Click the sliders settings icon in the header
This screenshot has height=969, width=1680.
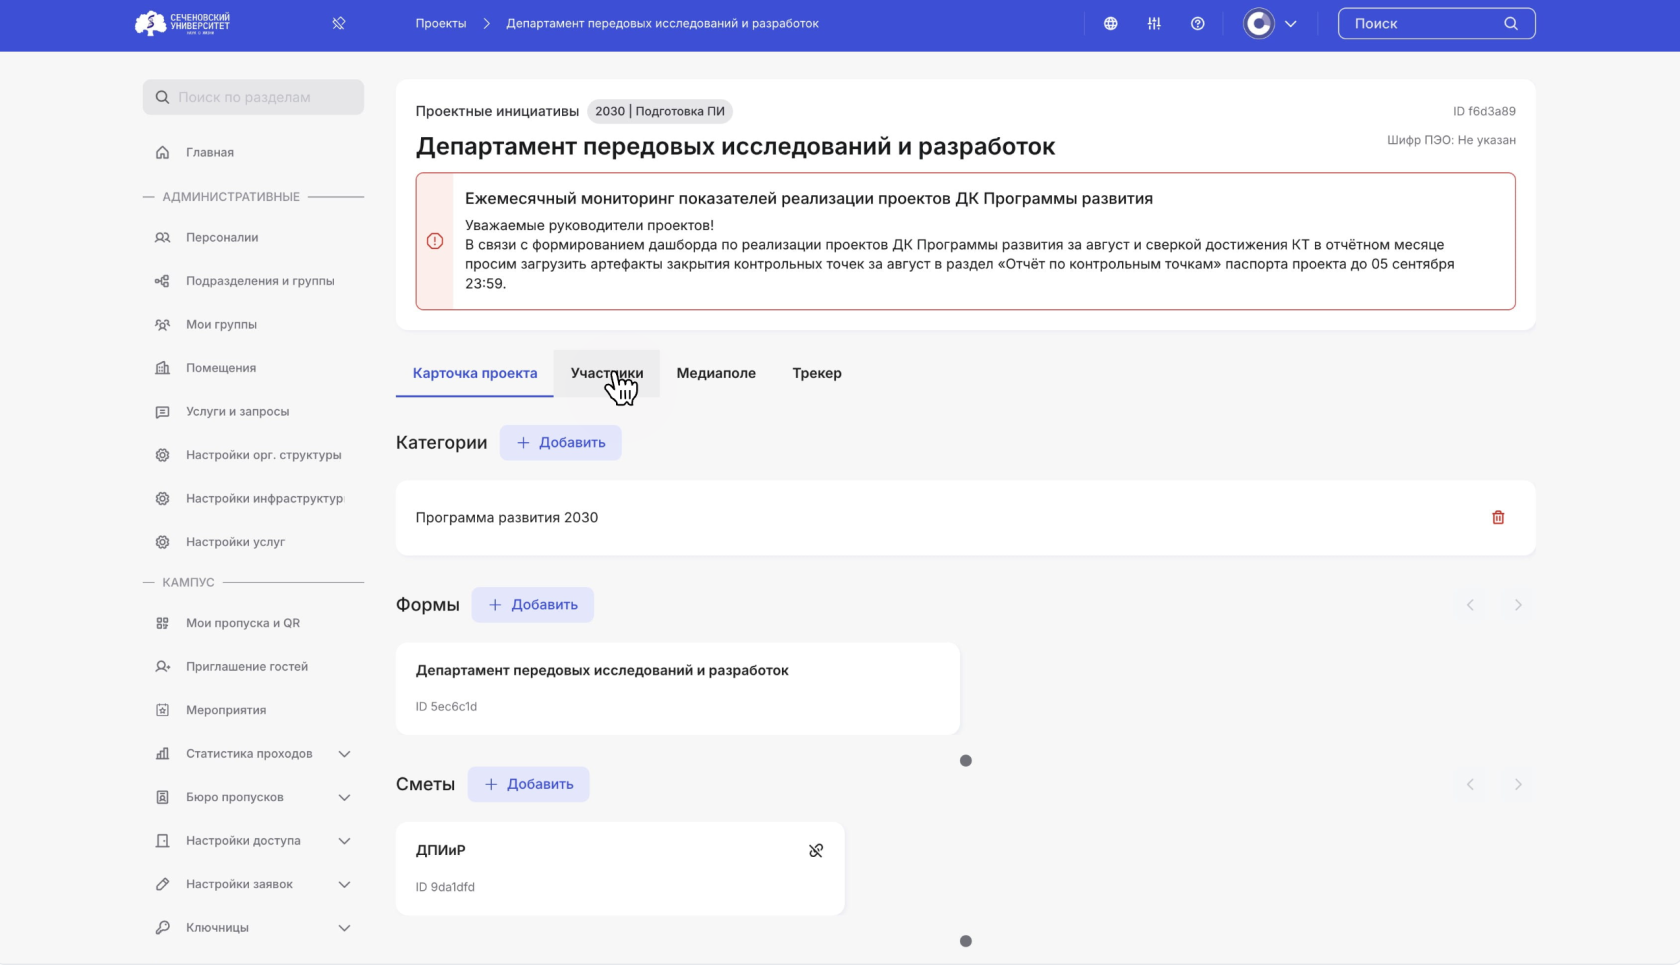(x=1154, y=23)
